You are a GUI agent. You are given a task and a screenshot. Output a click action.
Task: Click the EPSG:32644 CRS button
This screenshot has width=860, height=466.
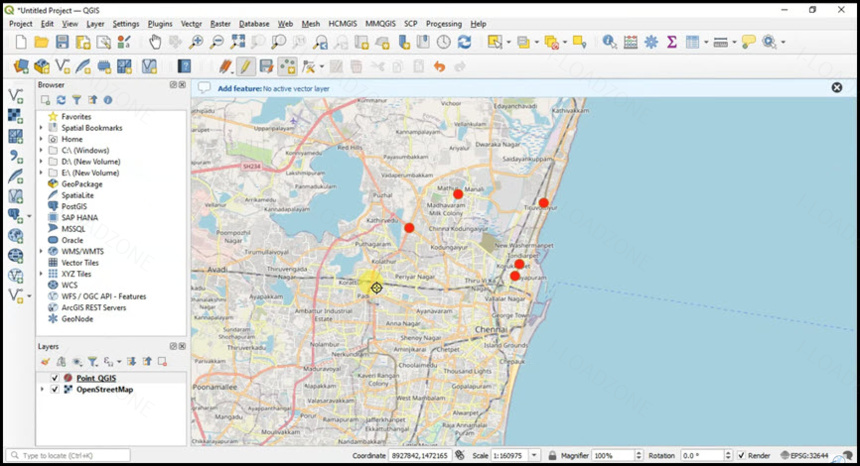(x=804, y=456)
